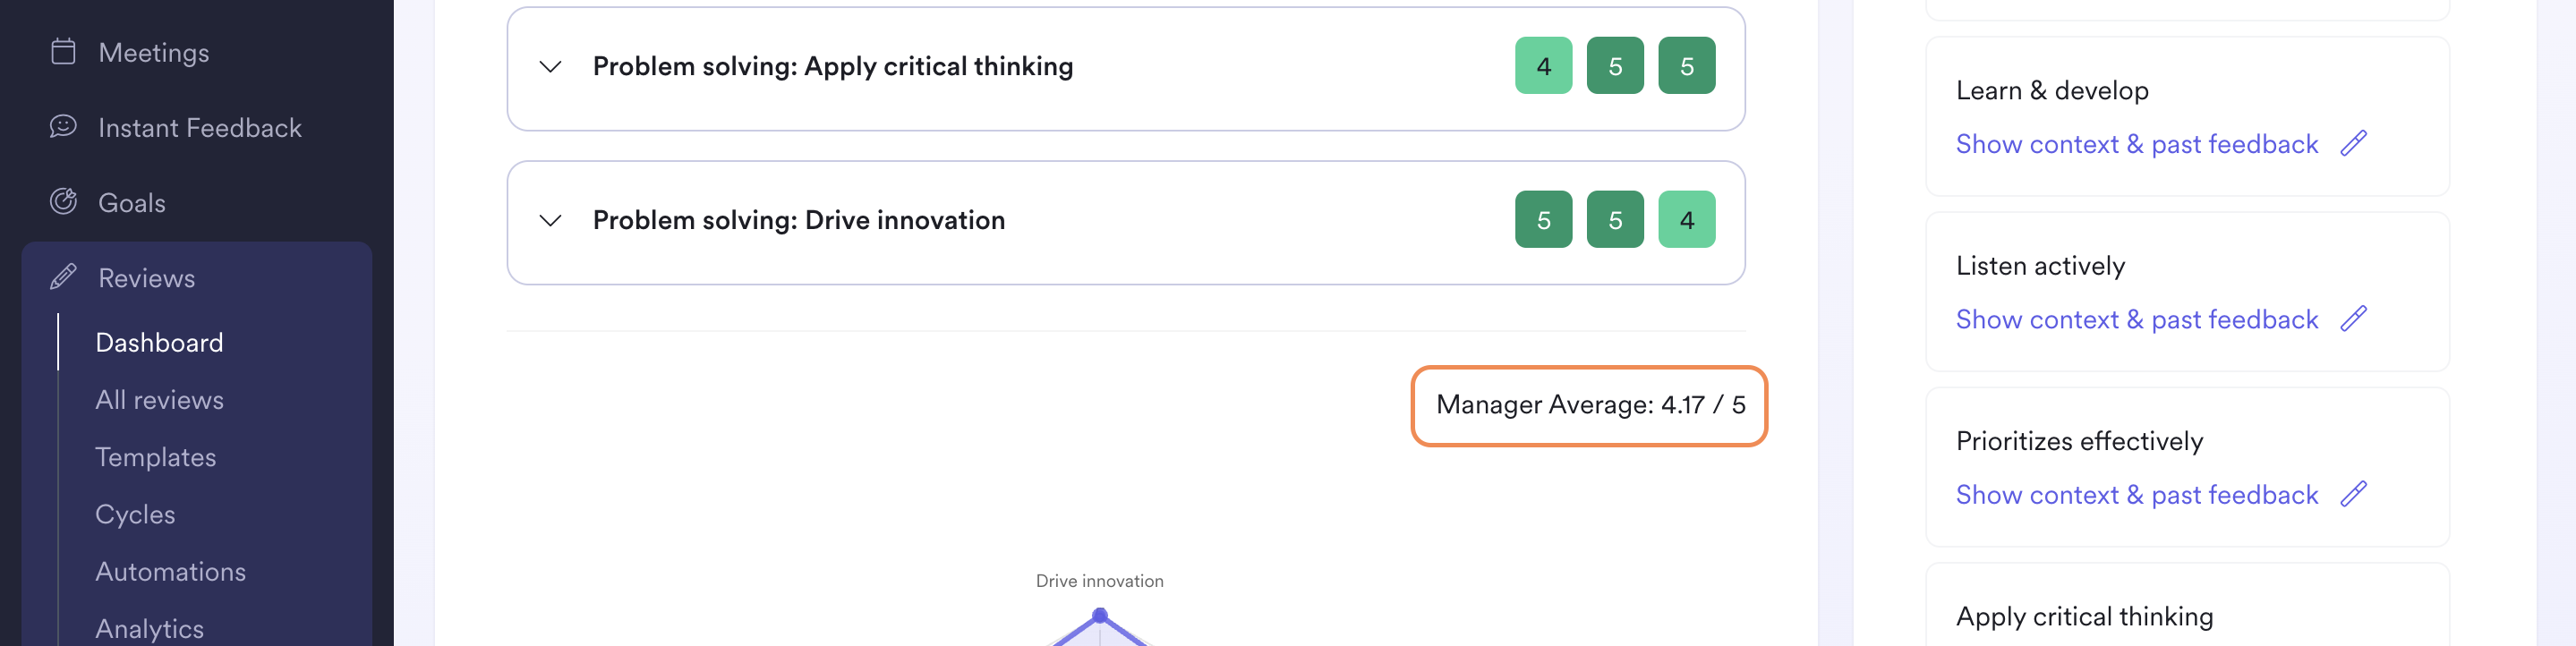Image resolution: width=2576 pixels, height=646 pixels.
Task: Open Meetings calendar icon in sidebar
Action: click(x=63, y=51)
